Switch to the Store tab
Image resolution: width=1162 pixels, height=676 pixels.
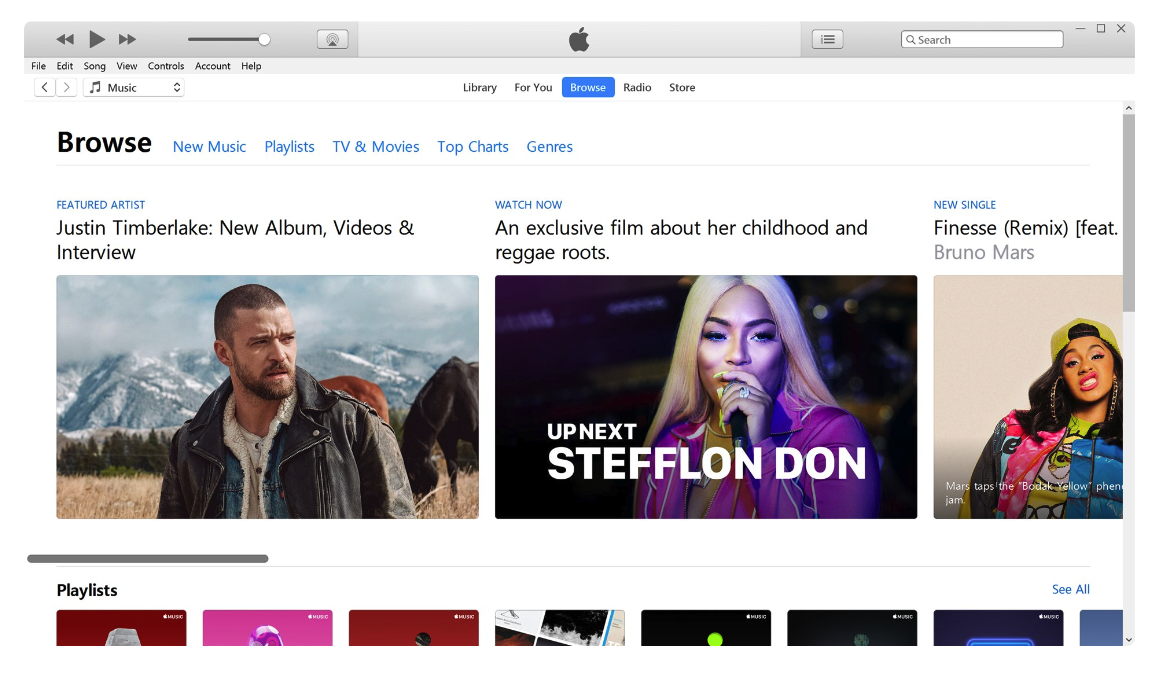tap(682, 87)
